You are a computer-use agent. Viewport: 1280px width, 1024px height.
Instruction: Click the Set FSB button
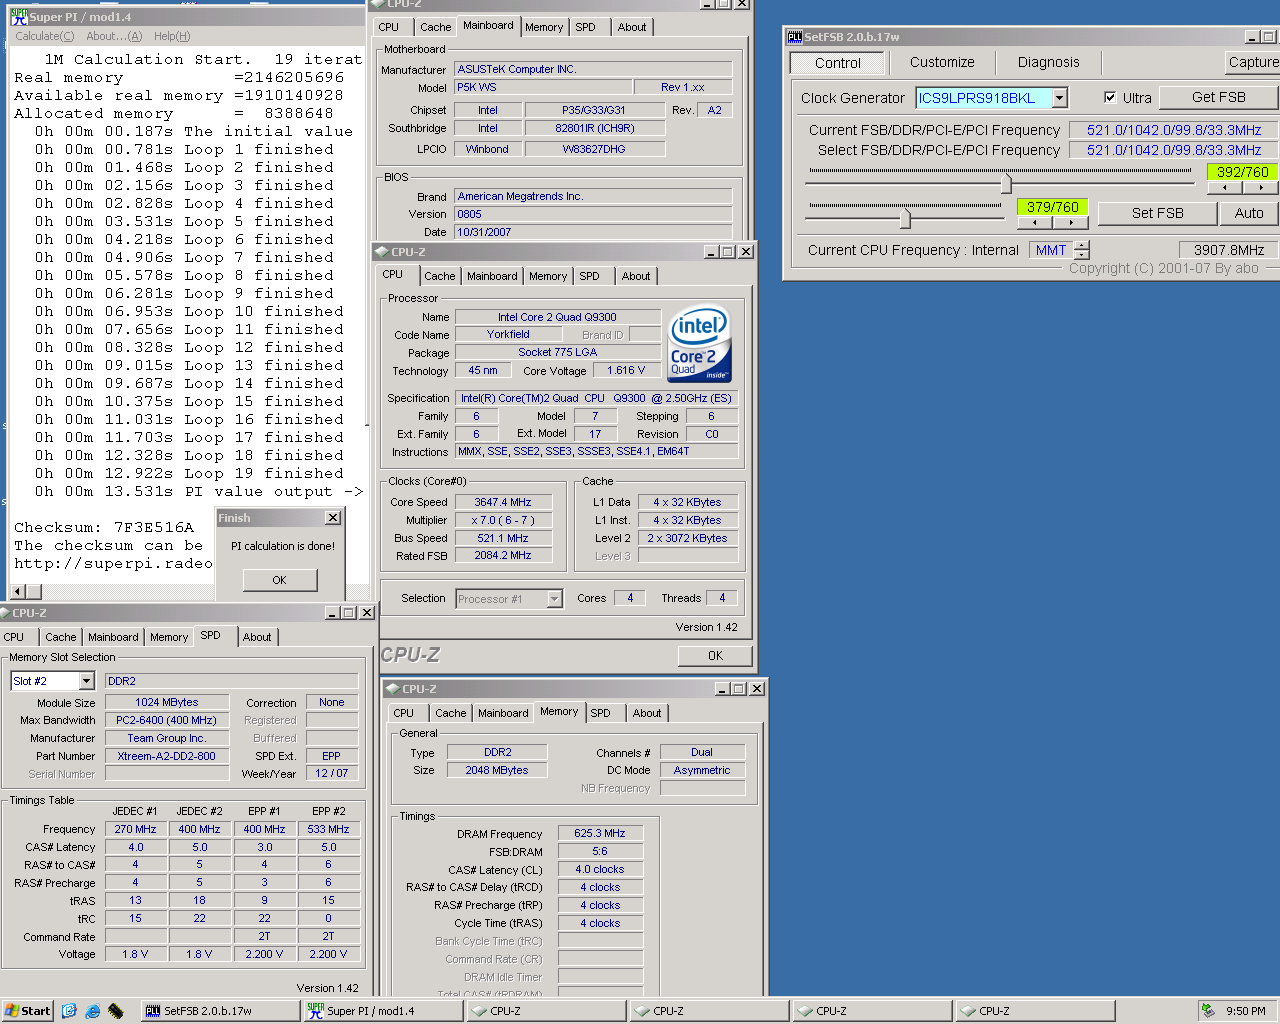(1158, 213)
